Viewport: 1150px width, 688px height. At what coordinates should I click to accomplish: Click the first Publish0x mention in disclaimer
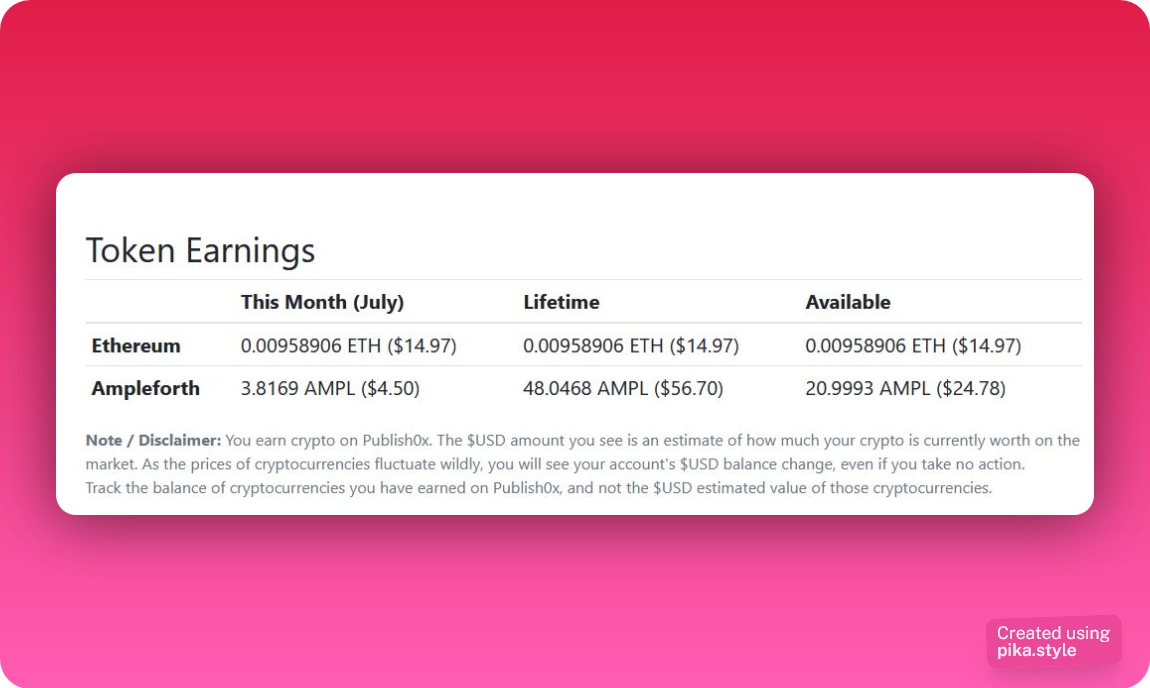[397, 440]
